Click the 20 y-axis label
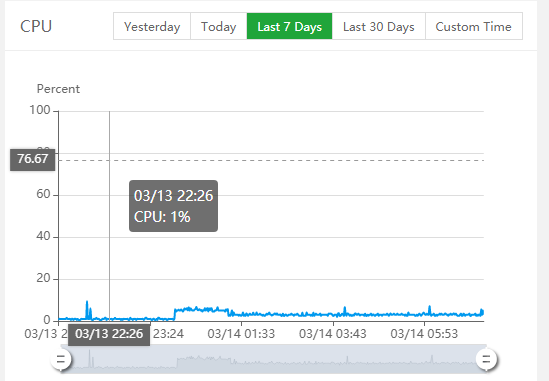Viewport: 549px width, 381px height. (x=43, y=278)
